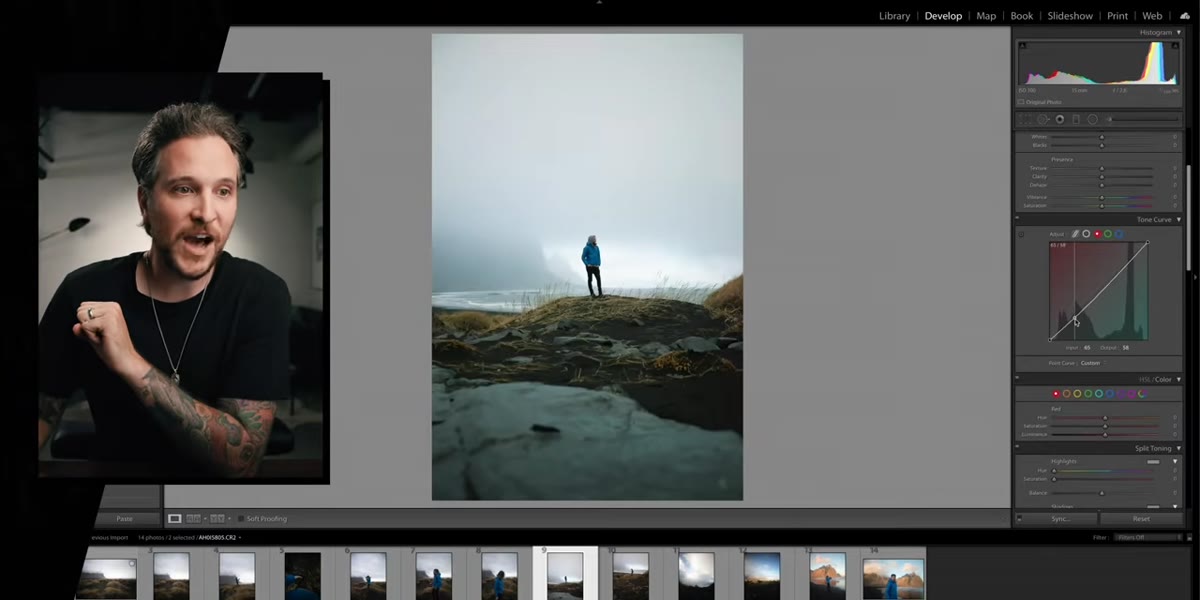Open Before/After view in toolbar
The image size is (1200, 600).
(x=194, y=519)
